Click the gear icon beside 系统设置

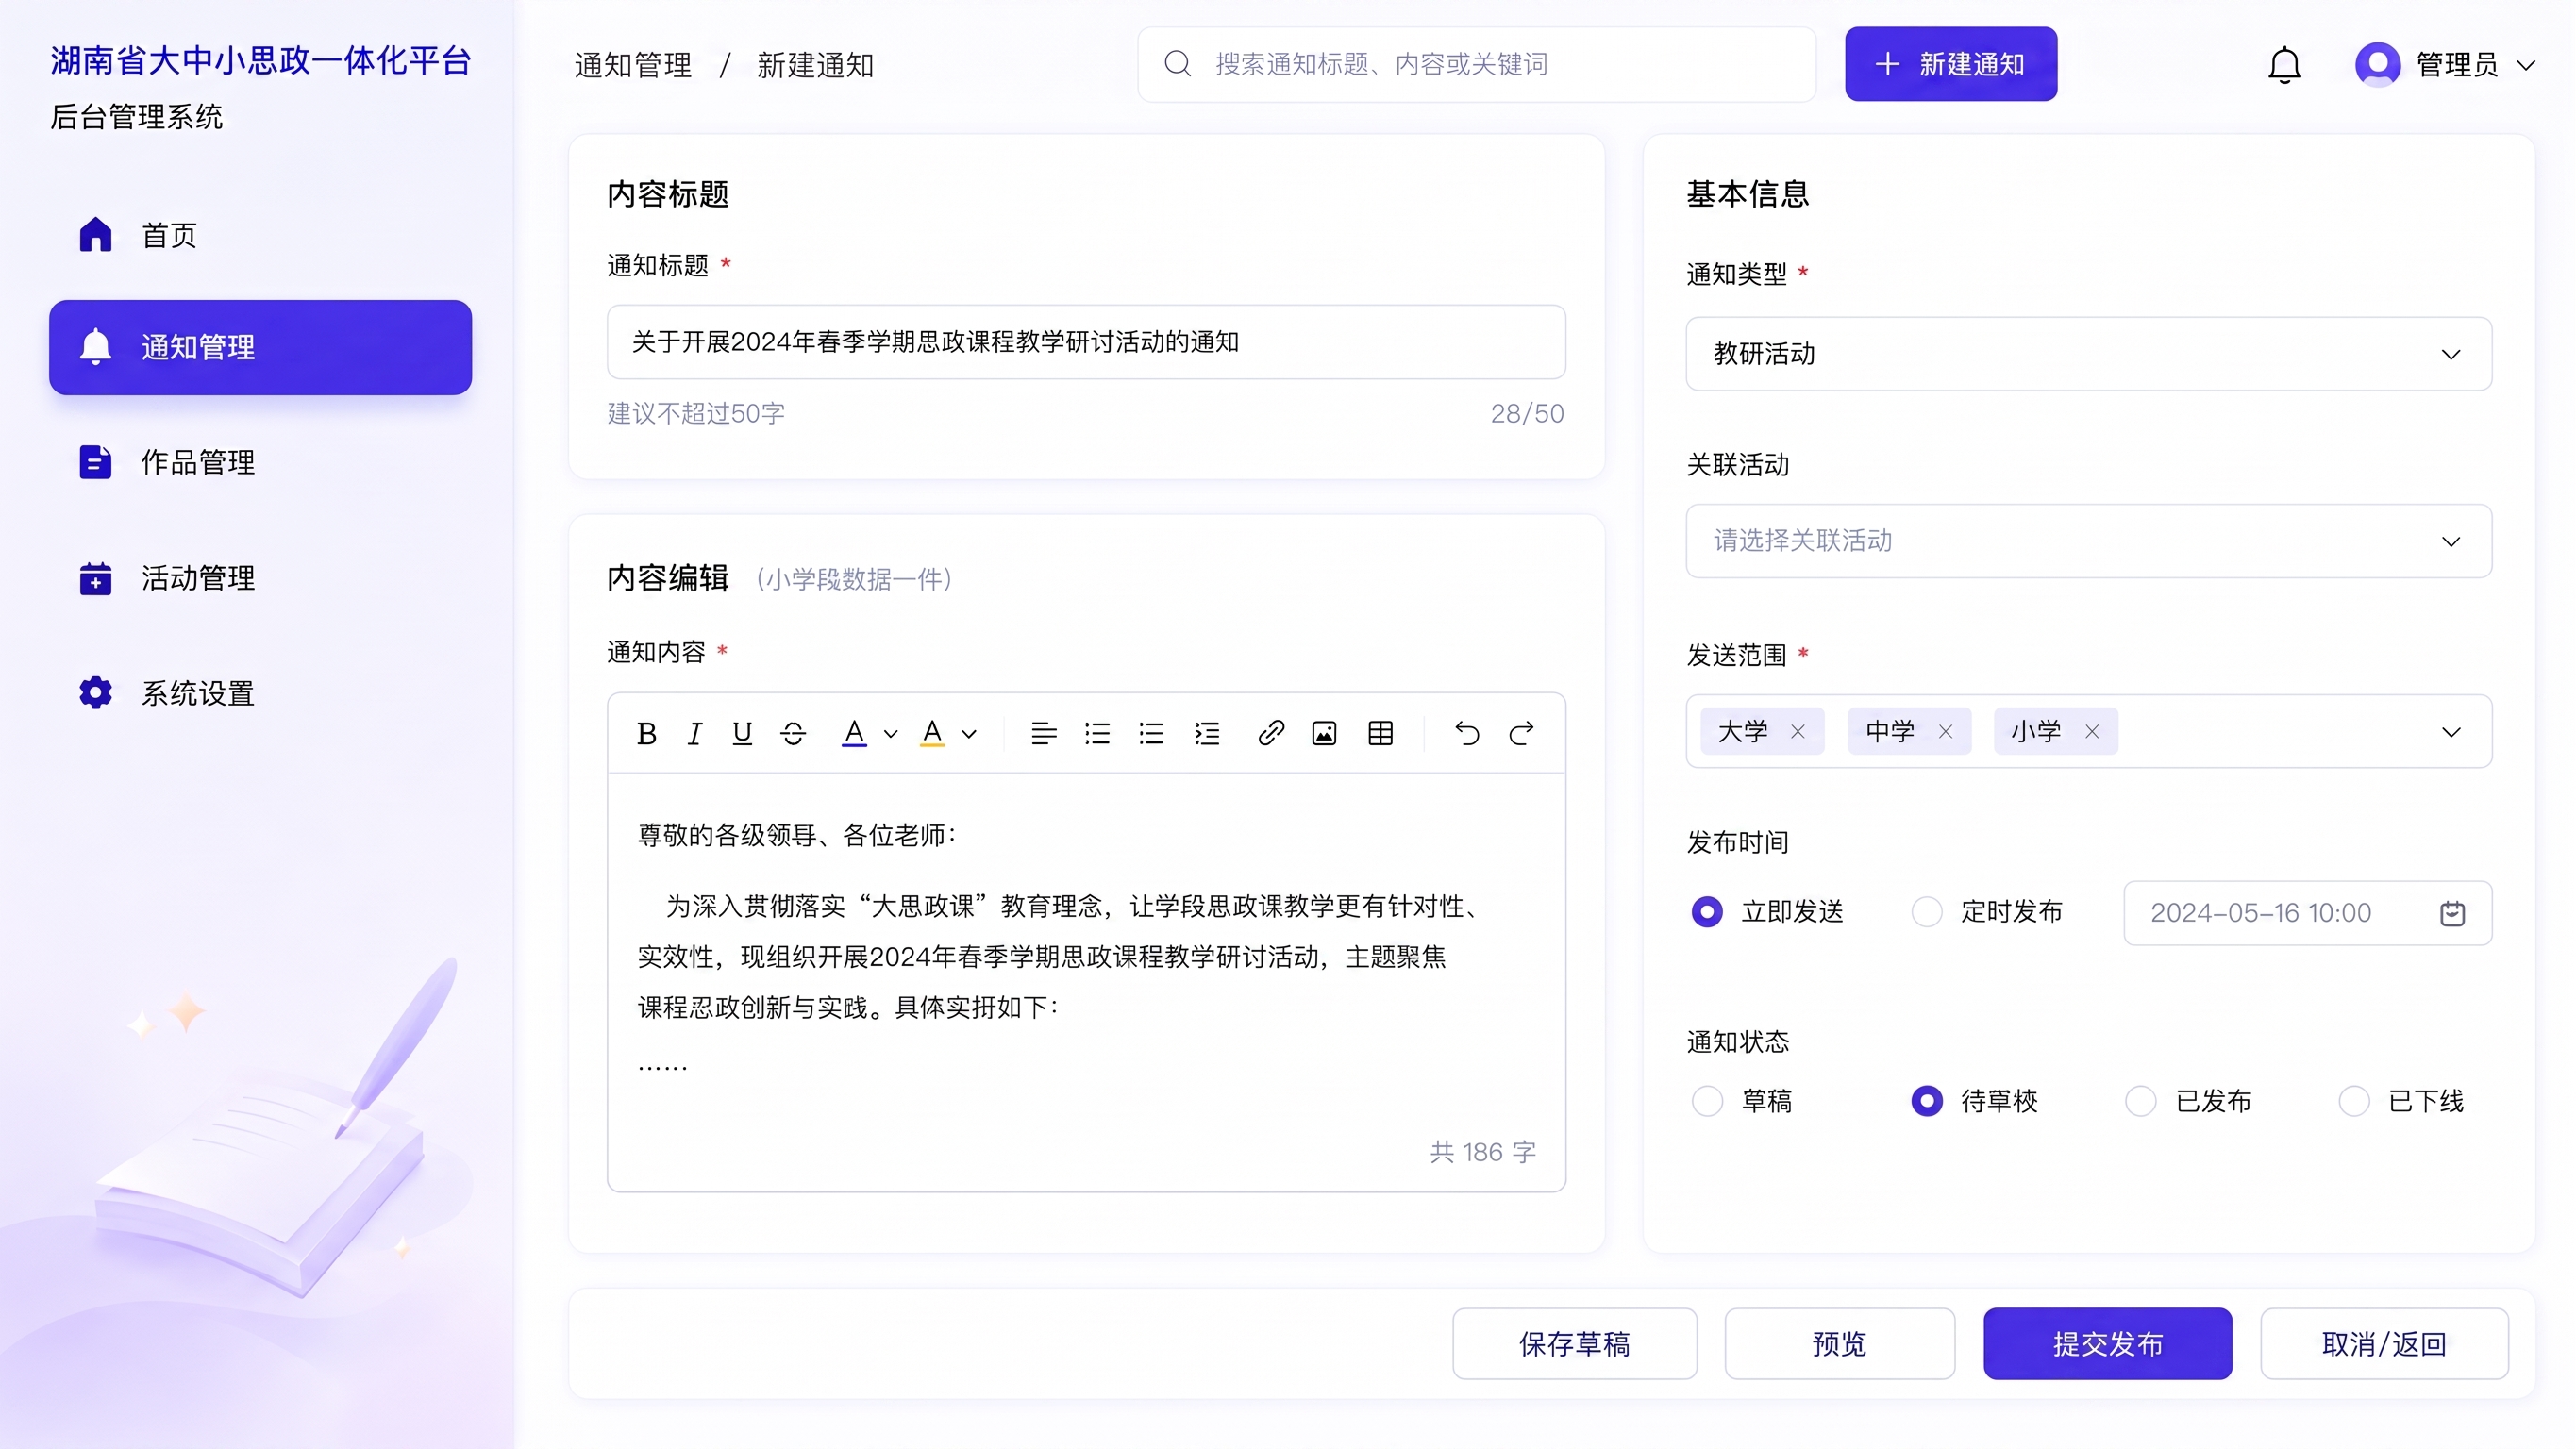pos(95,693)
